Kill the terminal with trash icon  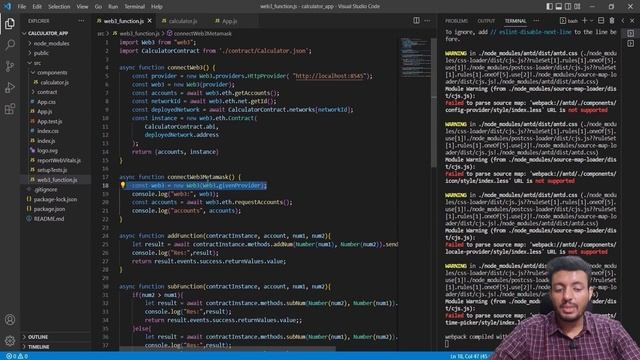[x=611, y=20]
